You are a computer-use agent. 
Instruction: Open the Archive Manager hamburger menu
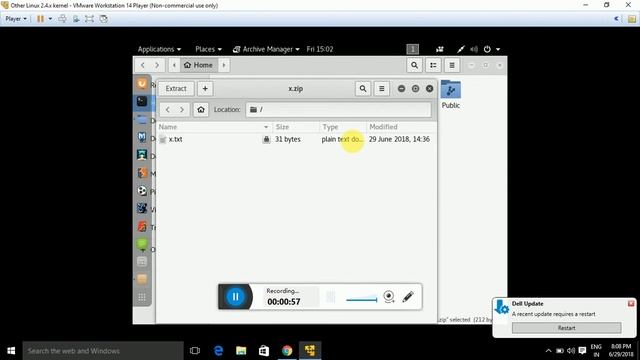pos(382,89)
